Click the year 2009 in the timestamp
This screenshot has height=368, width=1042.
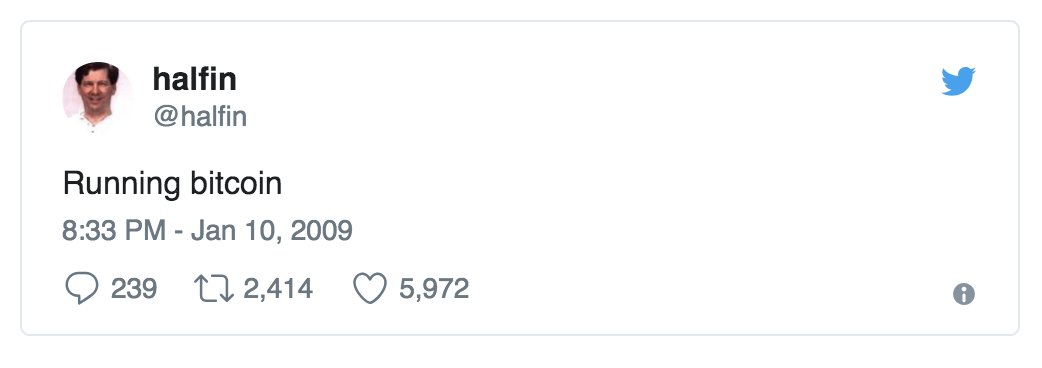tap(322, 230)
